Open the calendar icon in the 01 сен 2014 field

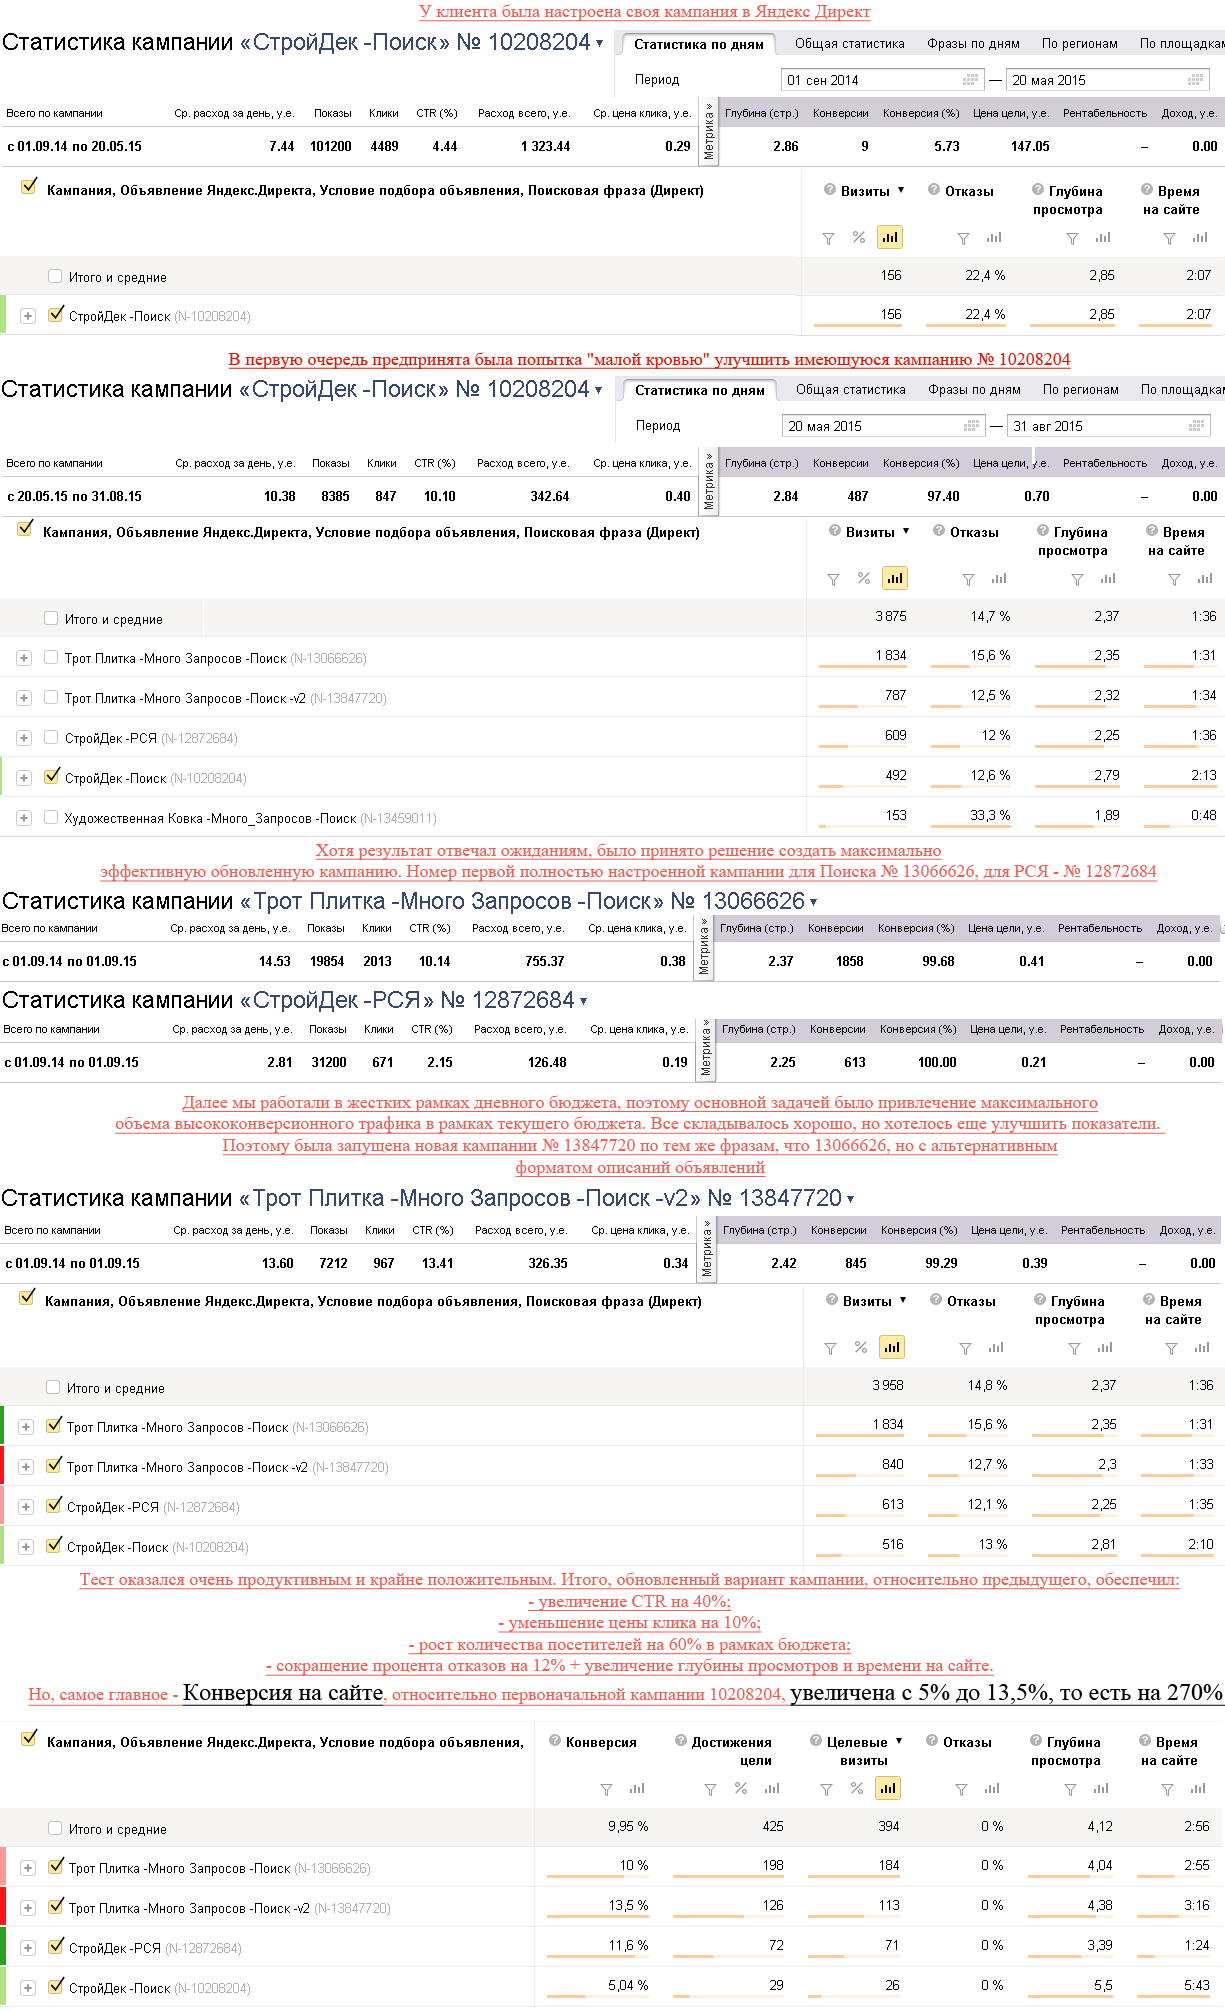970,80
